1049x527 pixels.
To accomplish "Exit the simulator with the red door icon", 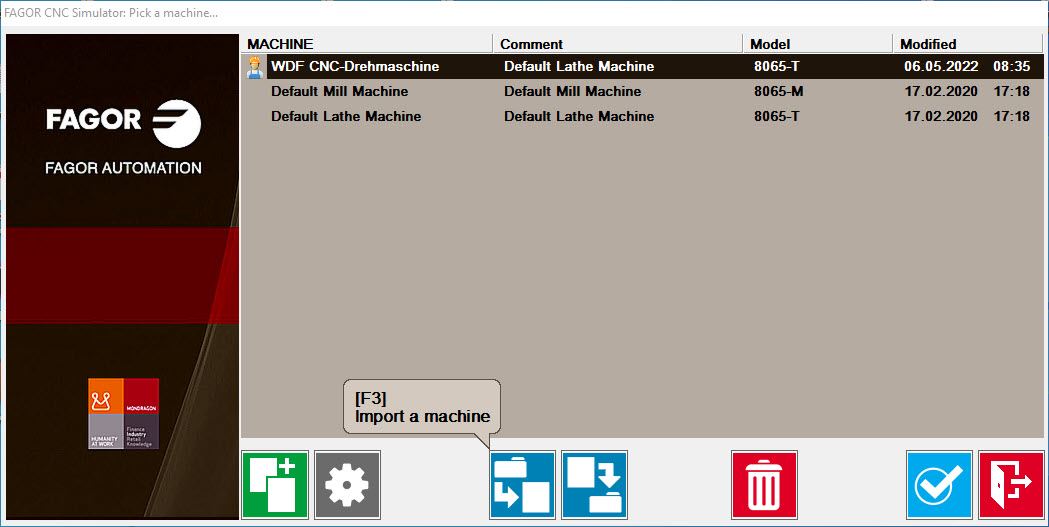I will (1012, 485).
